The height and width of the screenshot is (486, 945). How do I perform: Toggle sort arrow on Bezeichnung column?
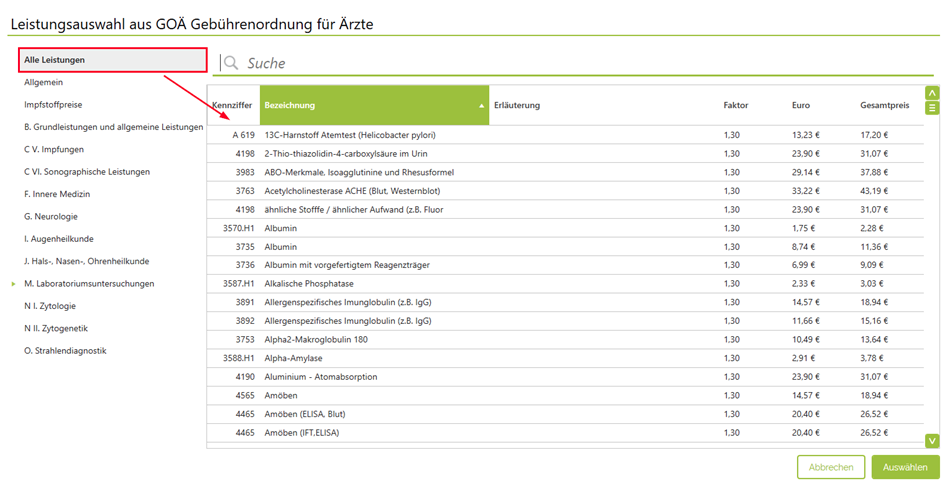[482, 106]
